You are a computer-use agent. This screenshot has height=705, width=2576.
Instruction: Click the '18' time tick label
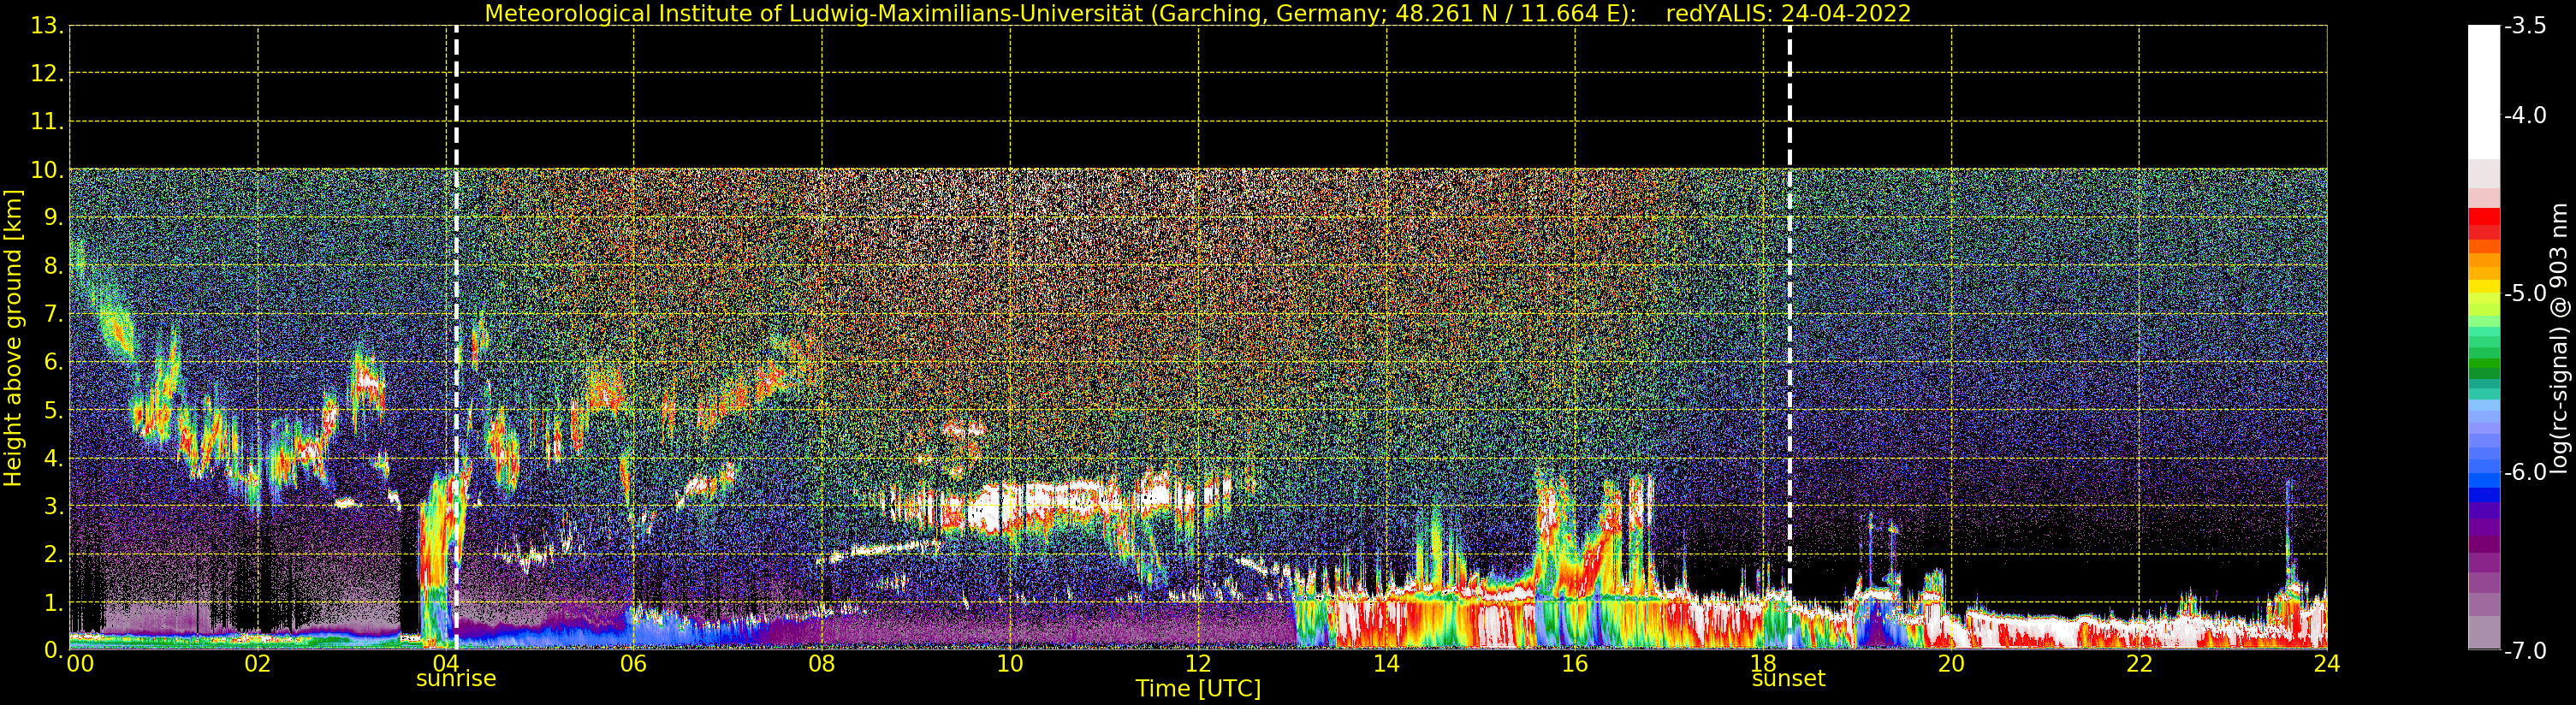1763,664
